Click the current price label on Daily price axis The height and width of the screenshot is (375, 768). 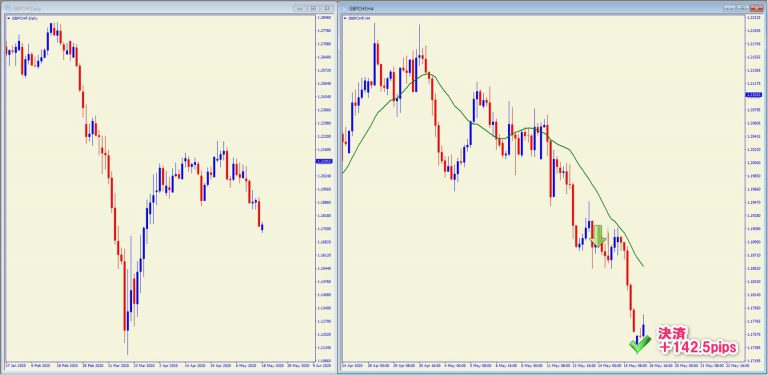[324, 161]
